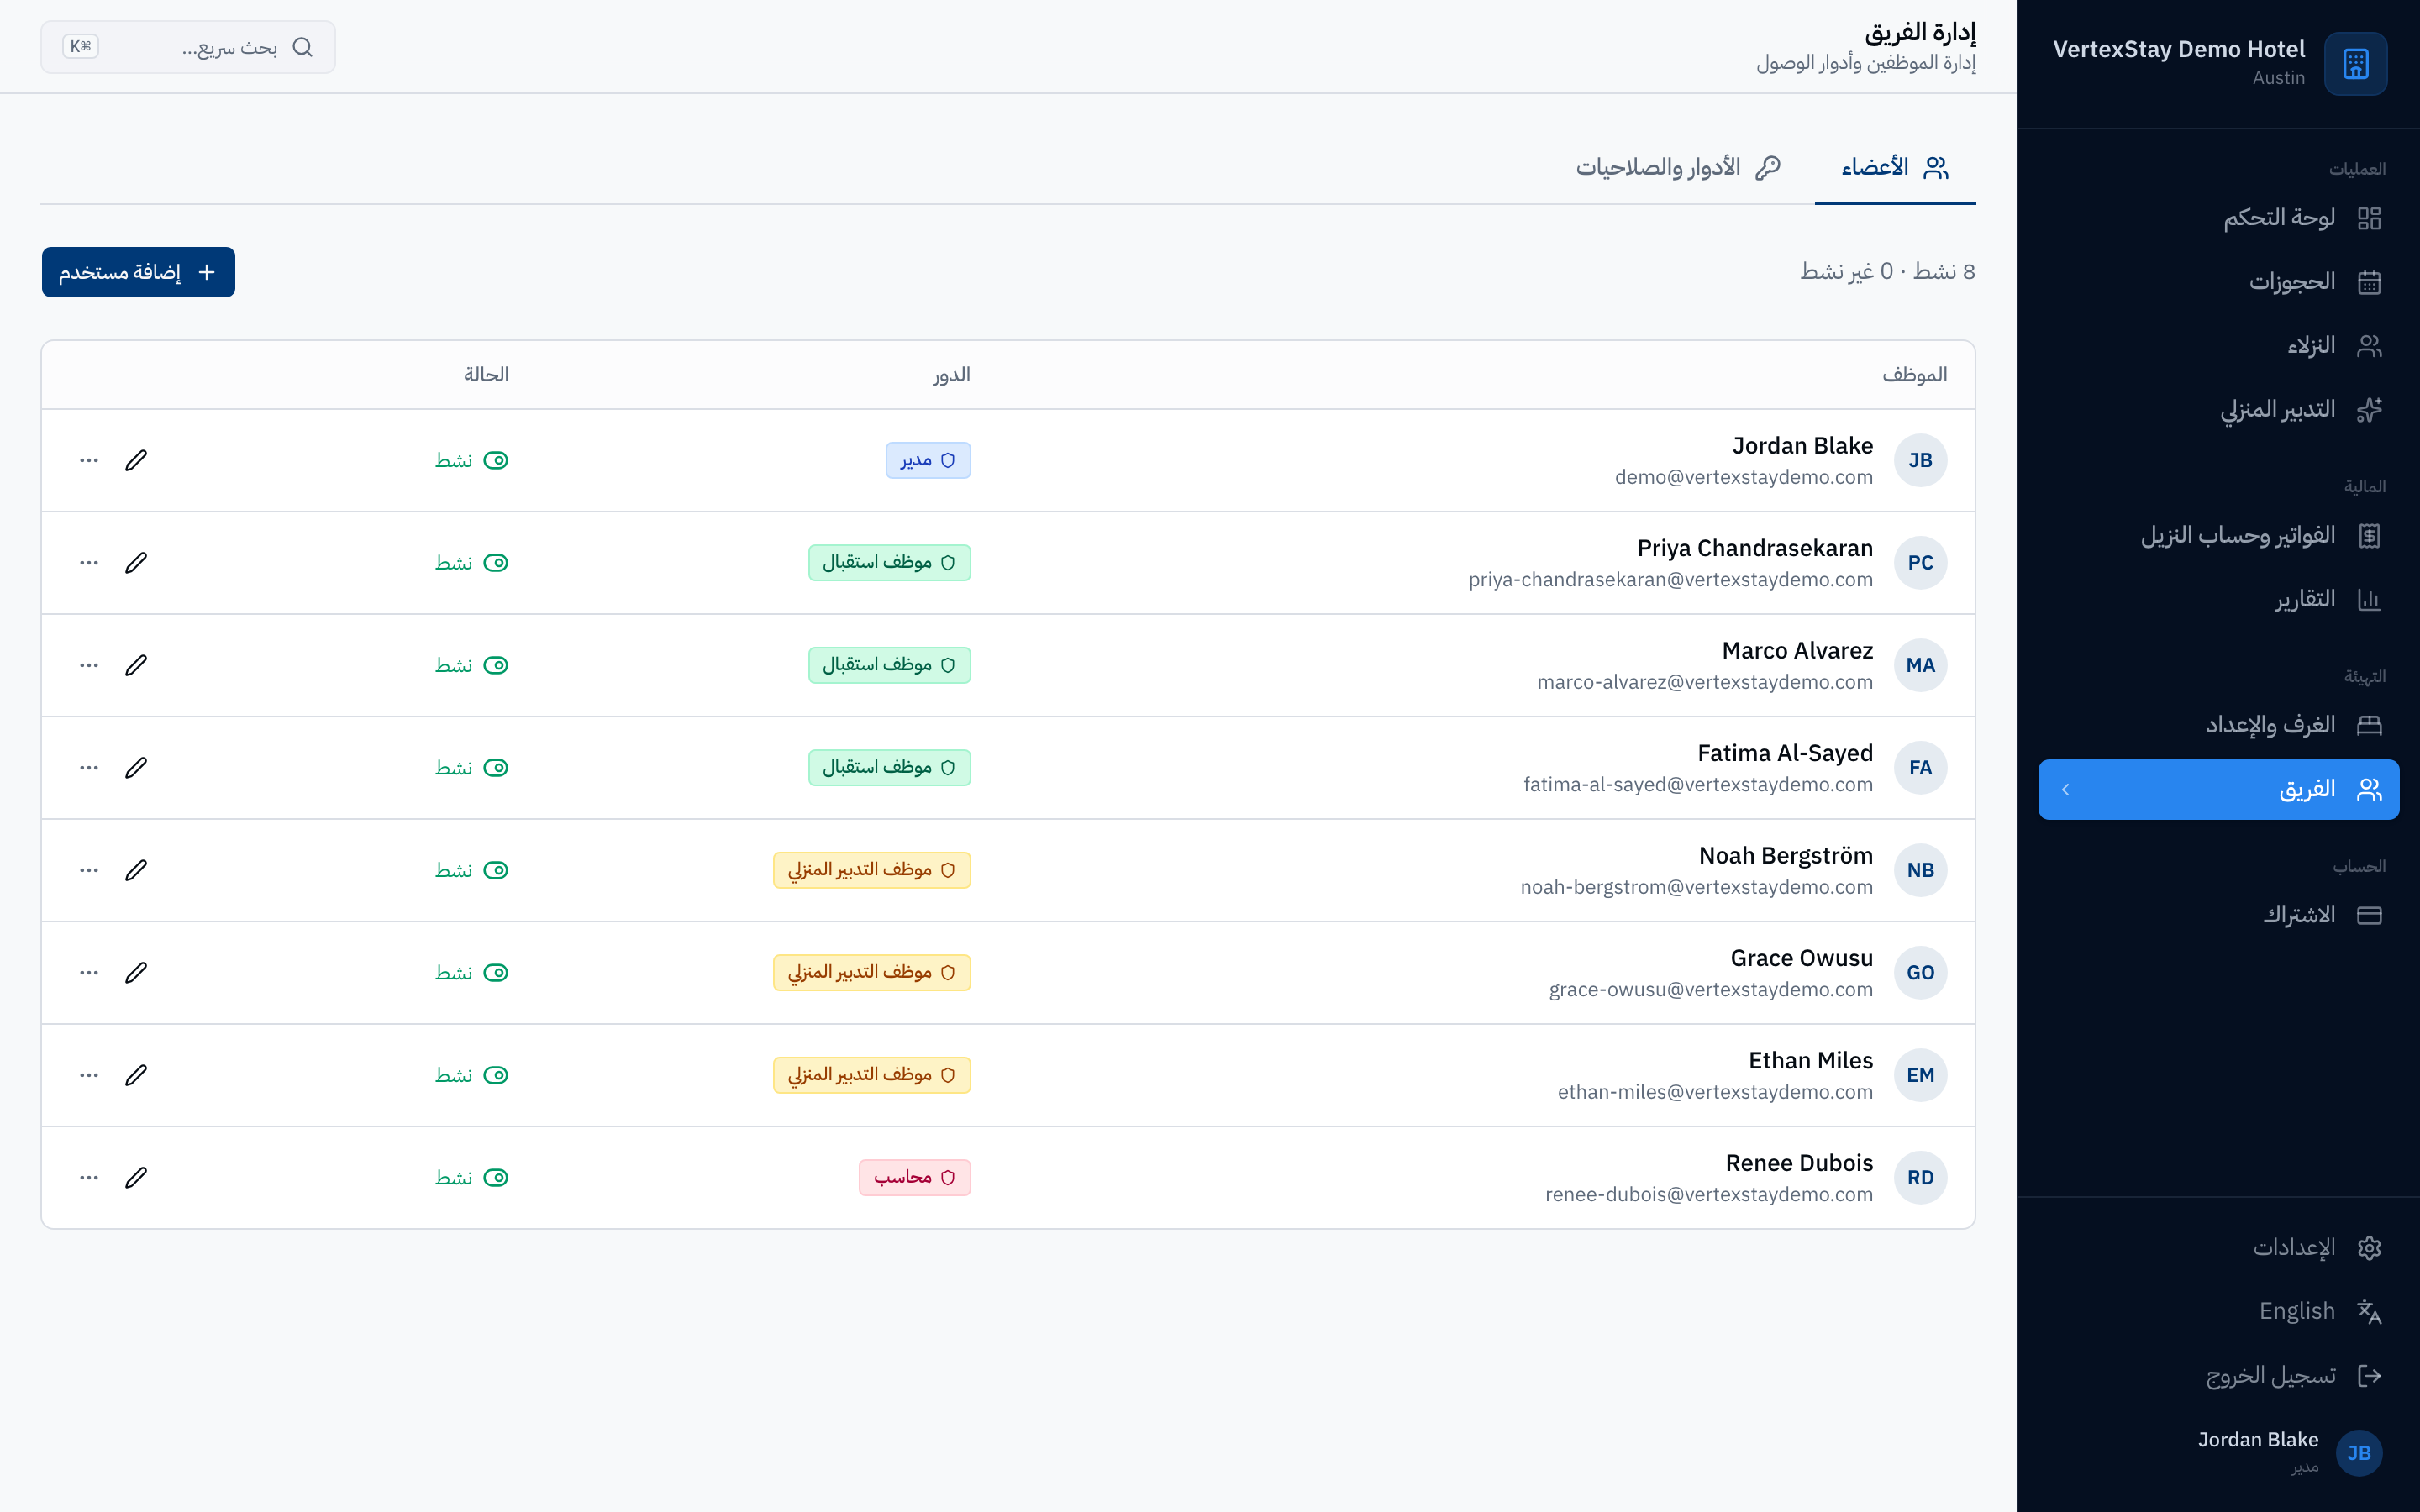Open more options menu for Jordan Blake
Image resolution: width=2420 pixels, height=1512 pixels.
89,460
